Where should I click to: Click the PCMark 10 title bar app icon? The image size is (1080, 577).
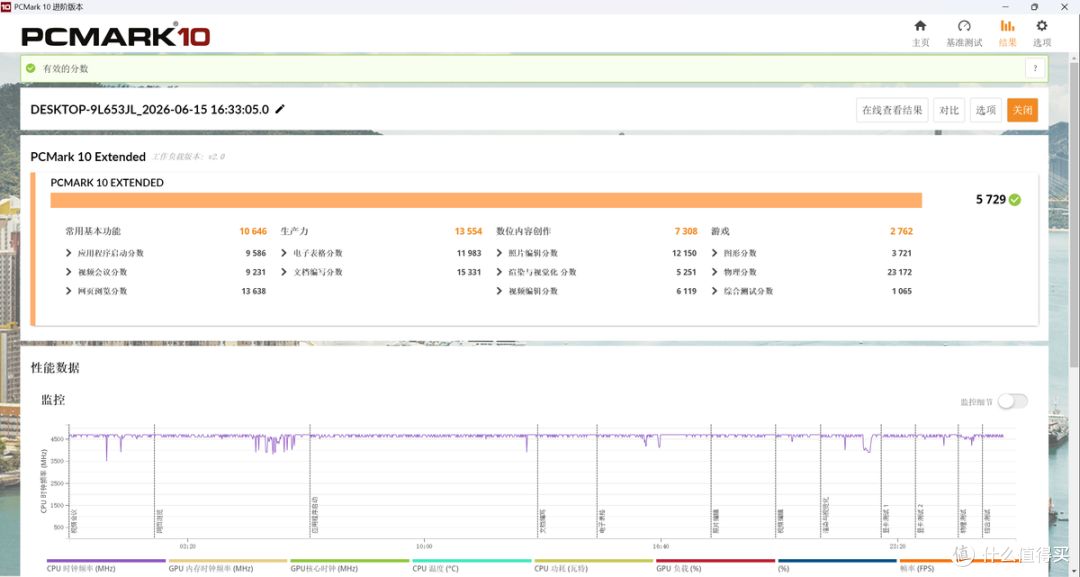(6, 6)
